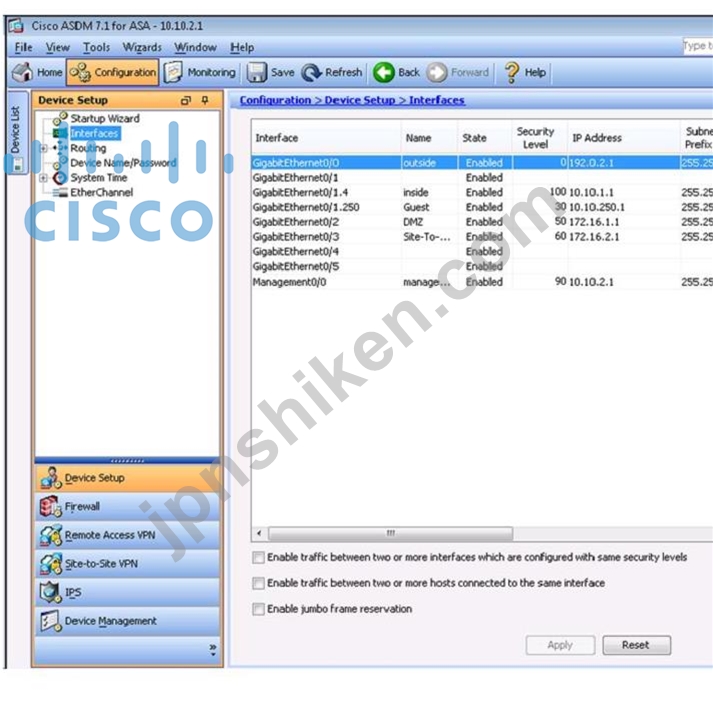Click the Cisco ASDM title bar icon
This screenshot has width=713, height=724.
point(16,26)
